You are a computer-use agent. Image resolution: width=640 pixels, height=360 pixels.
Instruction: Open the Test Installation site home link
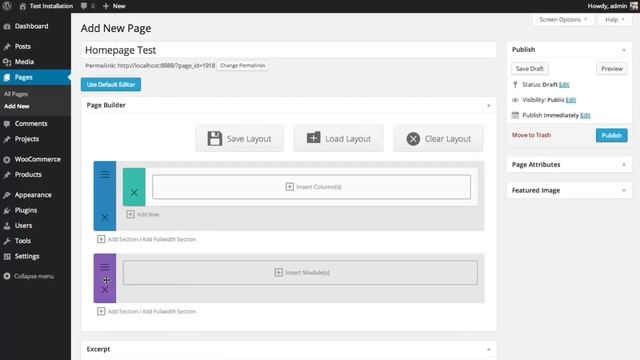coord(46,6)
